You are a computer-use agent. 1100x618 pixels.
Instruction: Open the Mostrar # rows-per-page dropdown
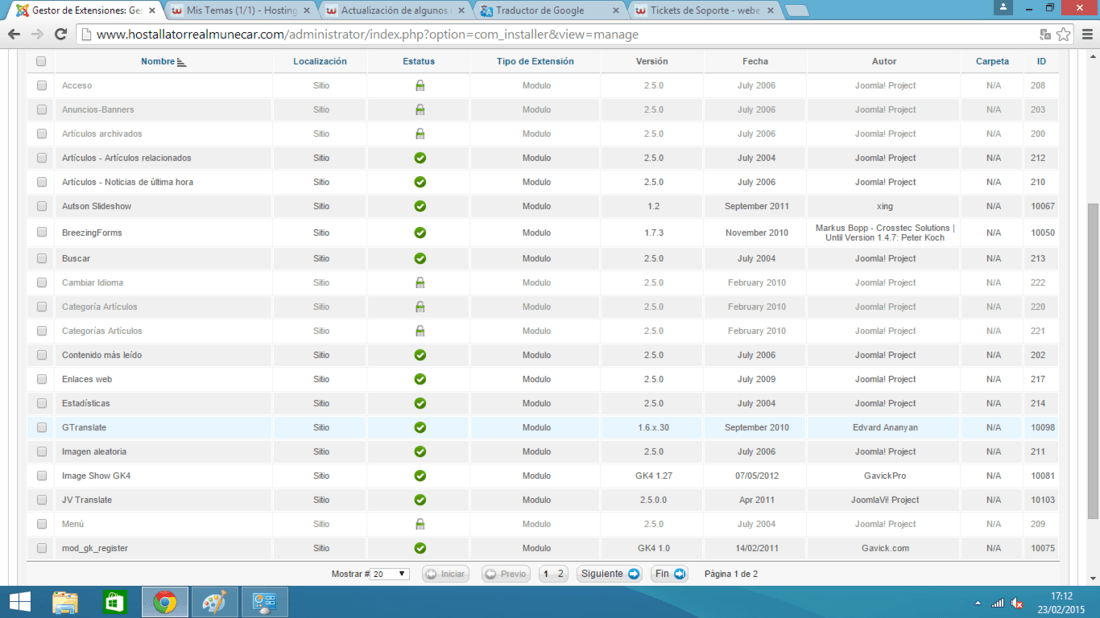(389, 574)
